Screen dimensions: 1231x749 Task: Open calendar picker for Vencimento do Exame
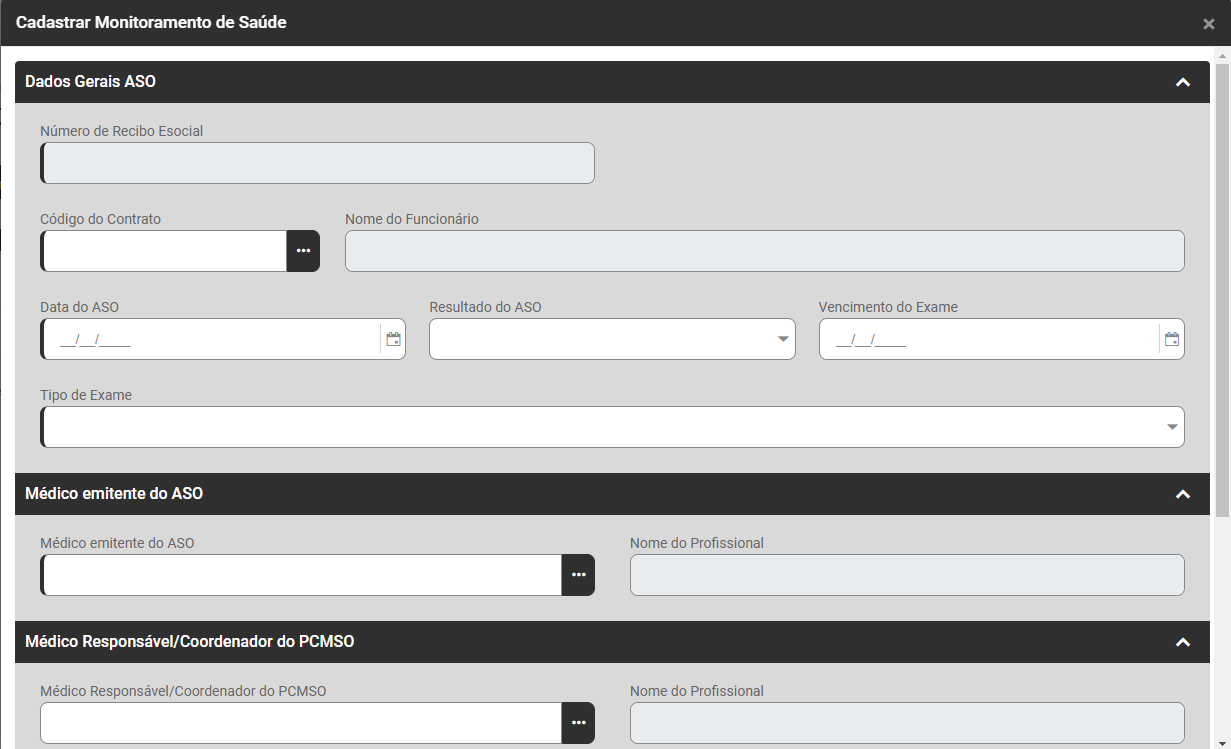[x=1172, y=339]
